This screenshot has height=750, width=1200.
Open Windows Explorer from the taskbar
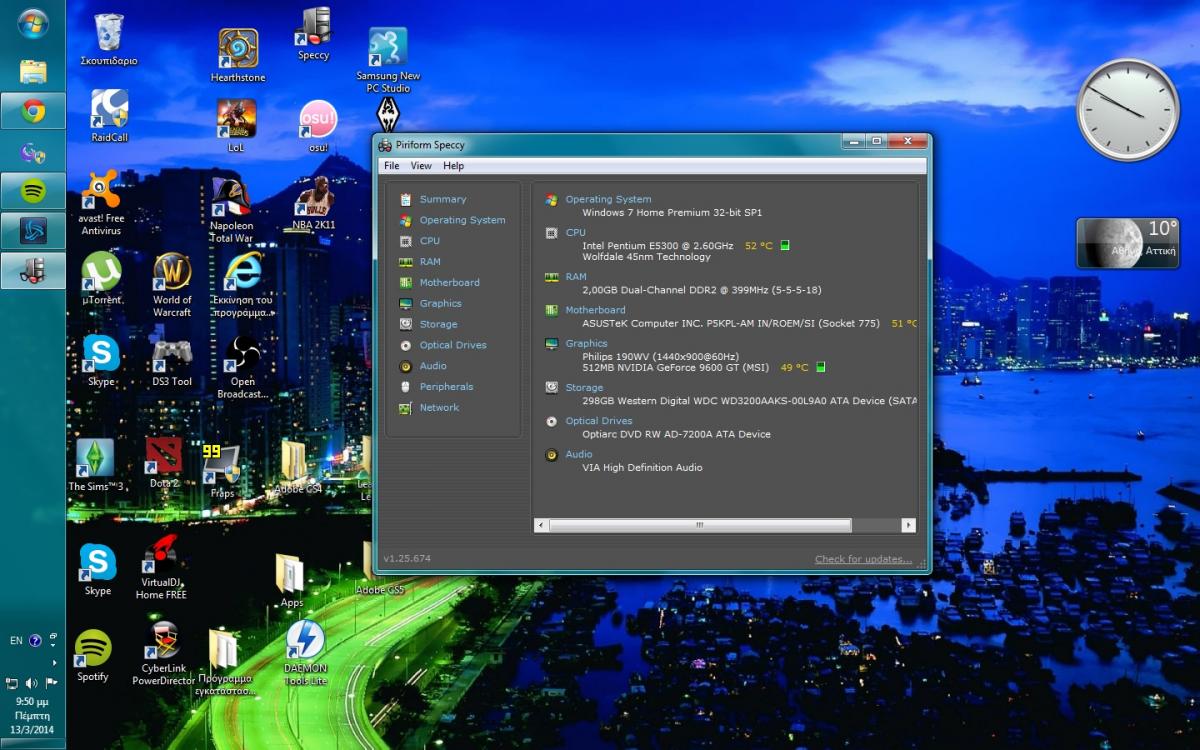tap(33, 71)
